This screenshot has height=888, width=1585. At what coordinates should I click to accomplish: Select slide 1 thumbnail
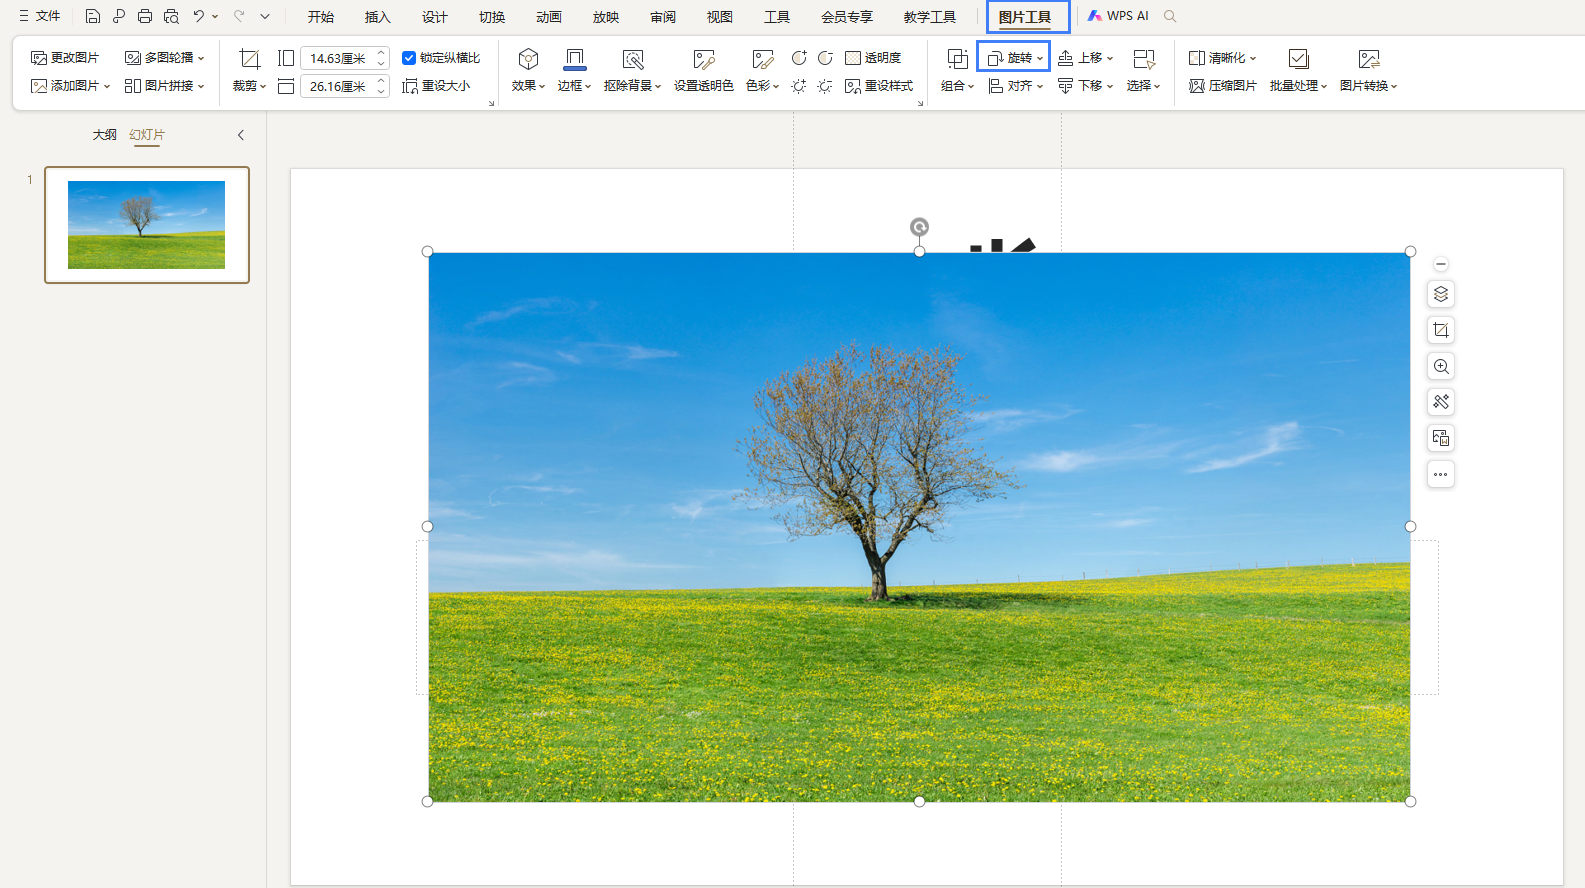coord(147,225)
